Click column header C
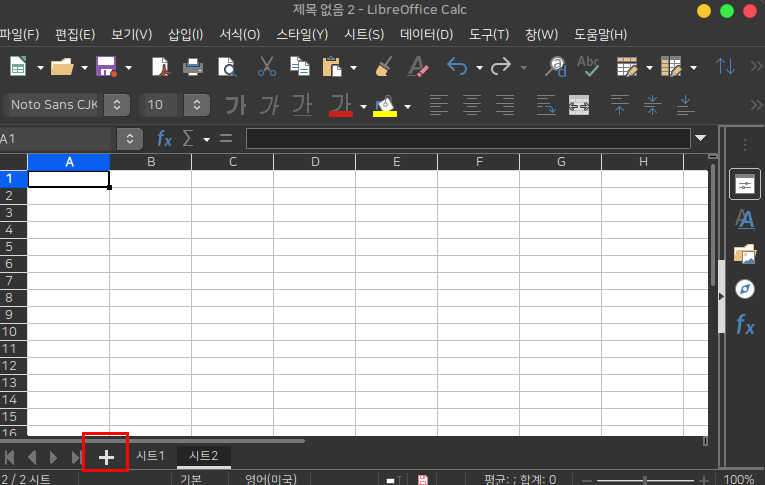The width and height of the screenshot is (765, 485). pos(232,162)
